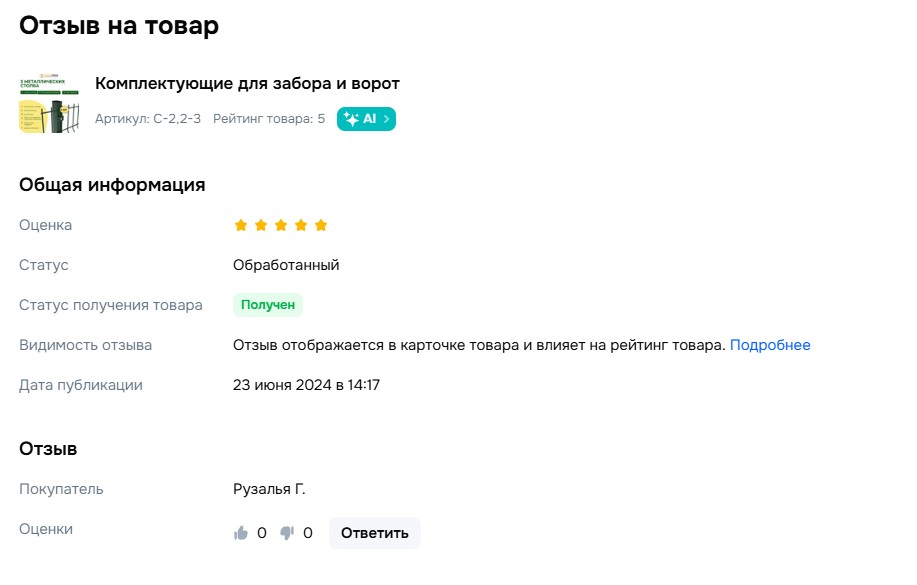Click the first rating star
This screenshot has height=585, width=917.
[240, 225]
